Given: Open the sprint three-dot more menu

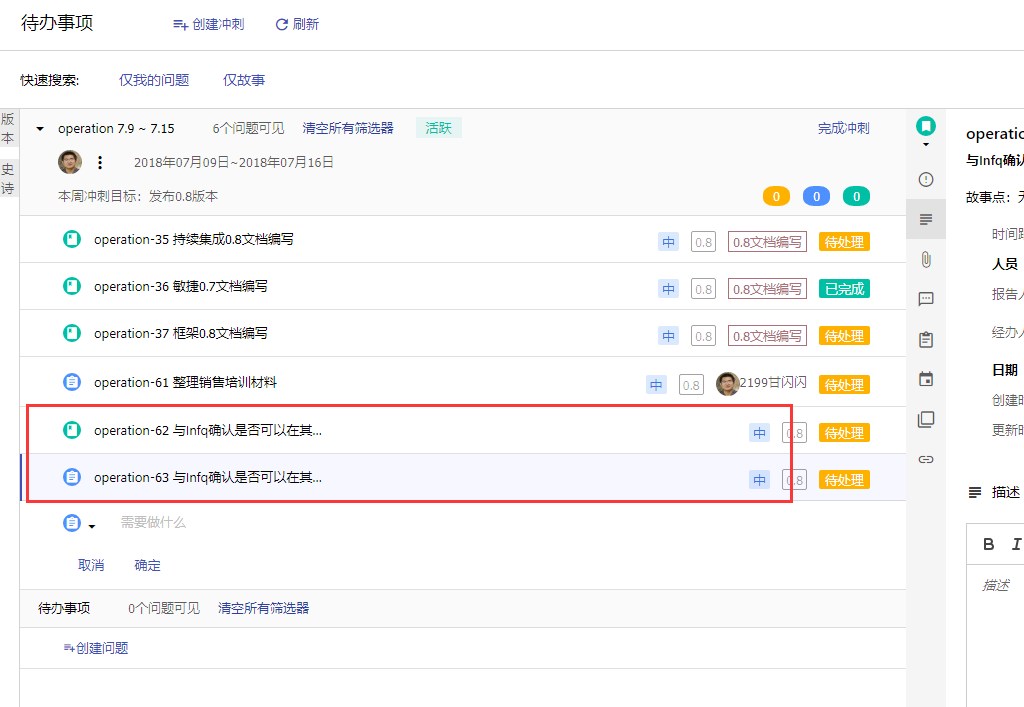Looking at the screenshot, I should (100, 162).
